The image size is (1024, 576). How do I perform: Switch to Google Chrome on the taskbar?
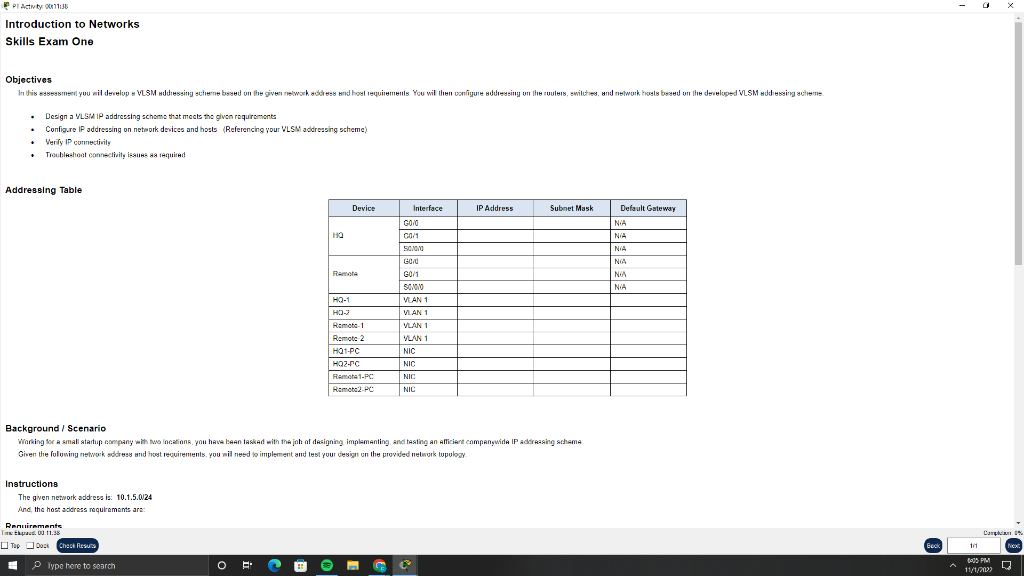(x=379, y=566)
